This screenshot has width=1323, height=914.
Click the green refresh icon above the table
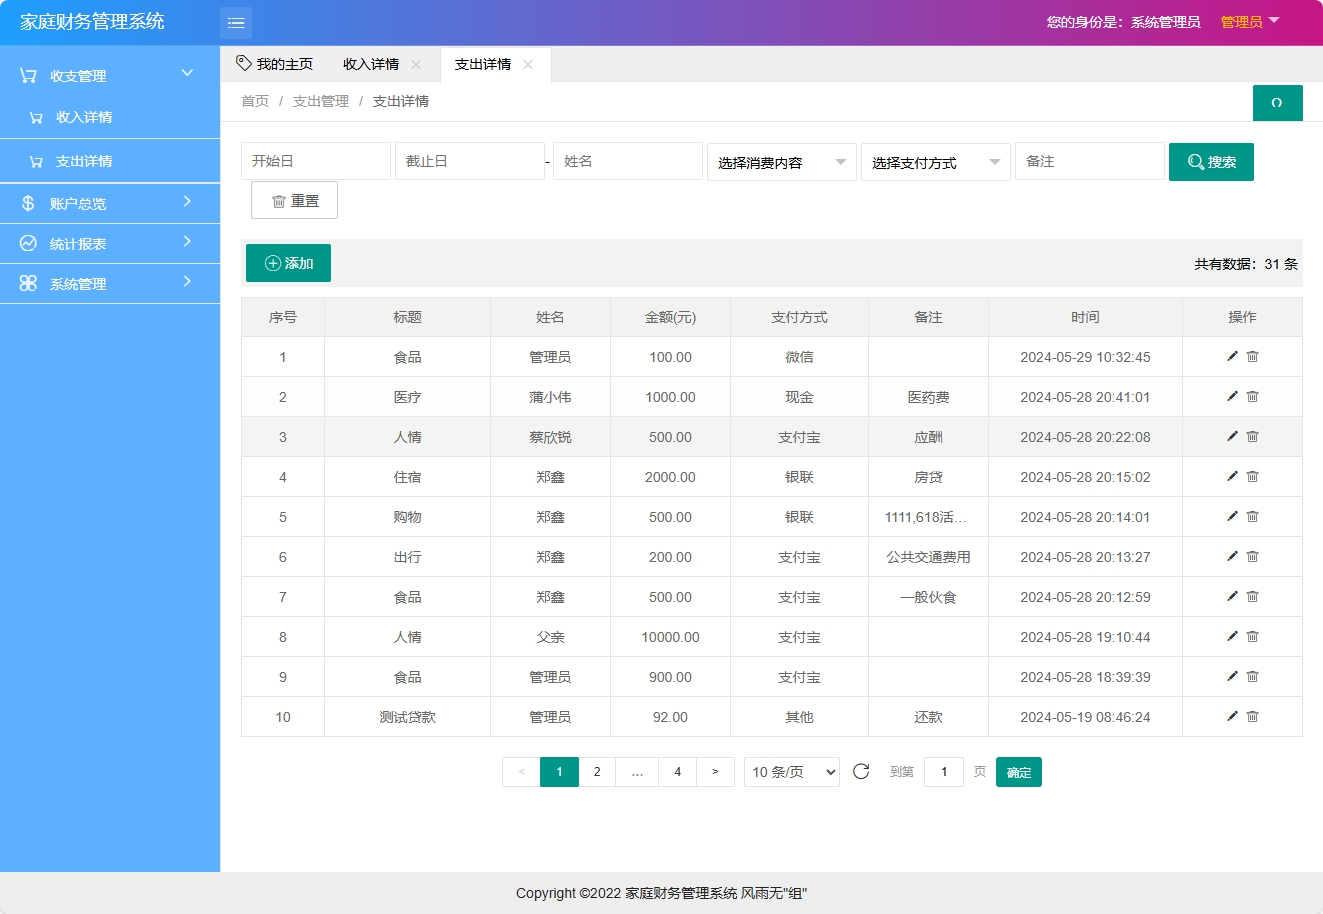[1277, 102]
